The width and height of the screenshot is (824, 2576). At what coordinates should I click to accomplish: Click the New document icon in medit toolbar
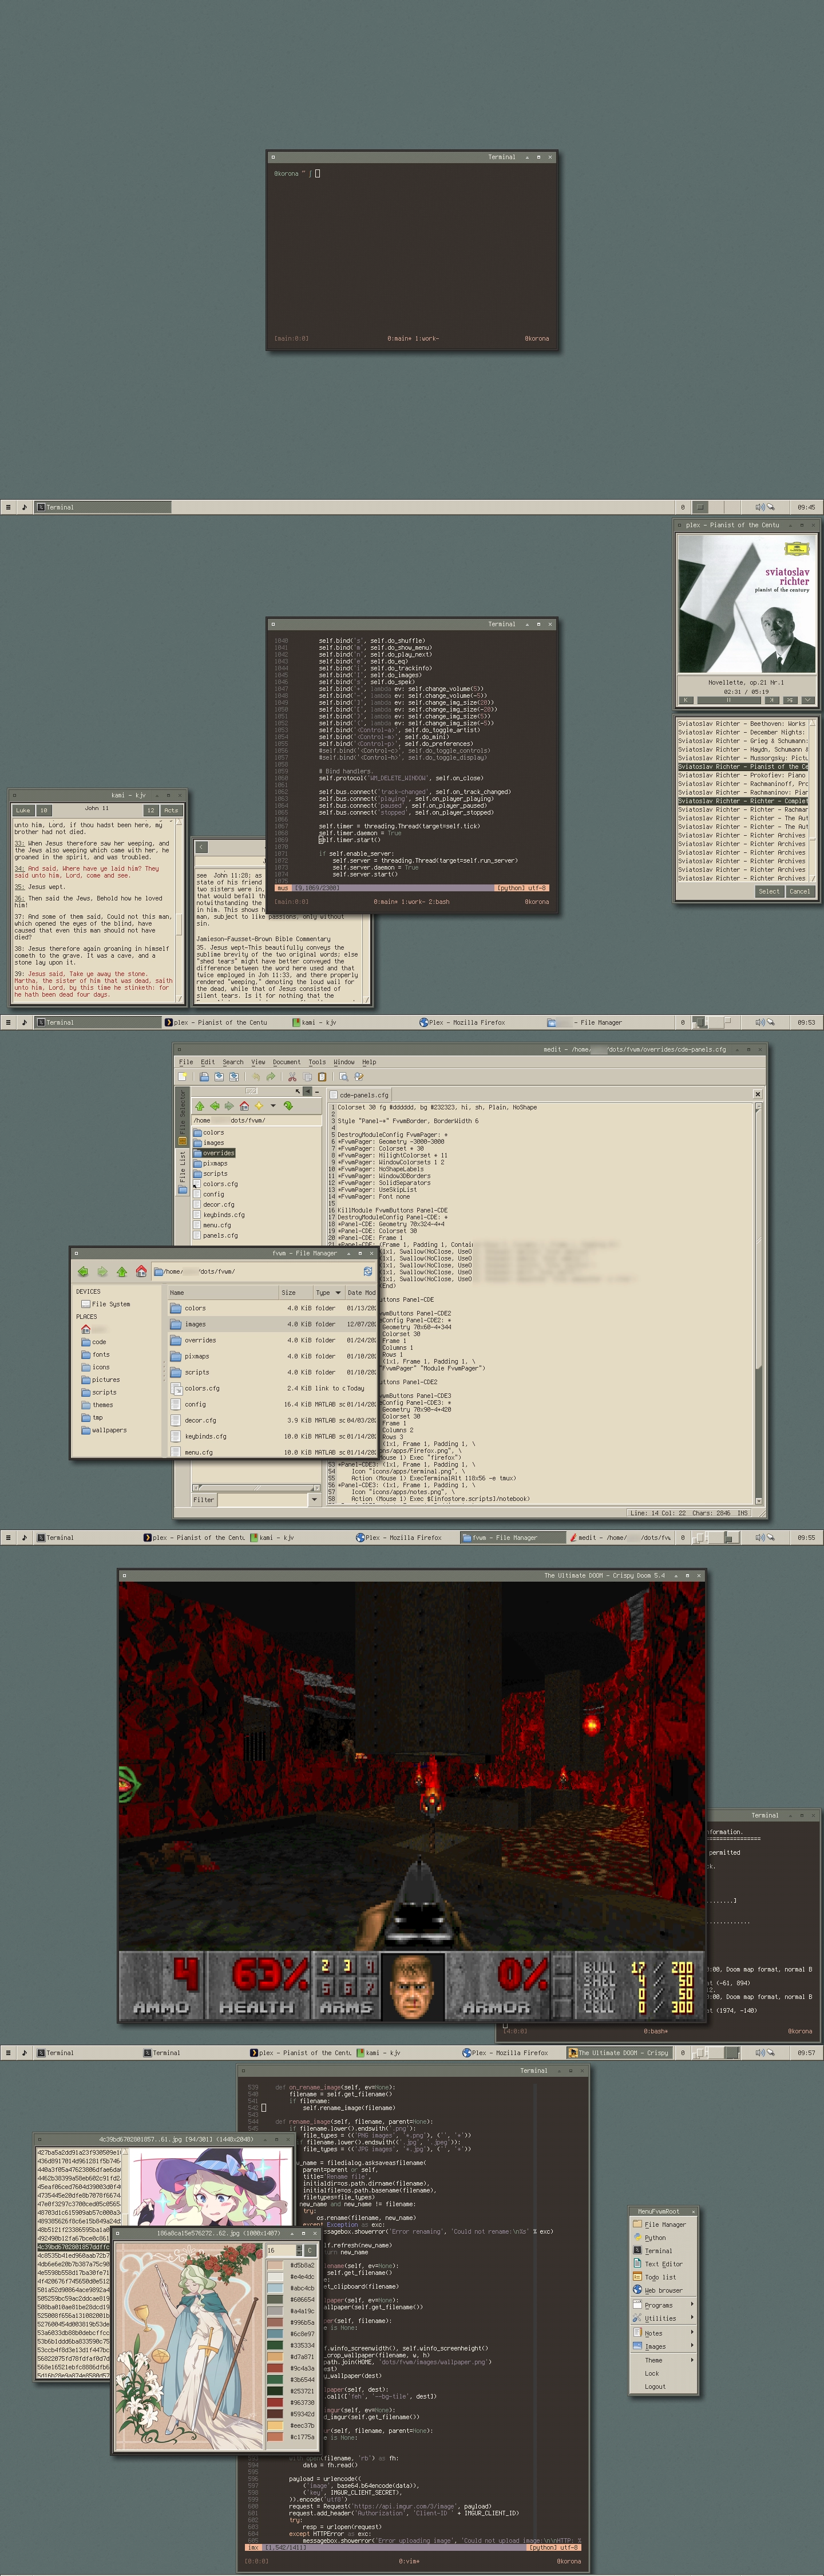pyautogui.click(x=182, y=1077)
